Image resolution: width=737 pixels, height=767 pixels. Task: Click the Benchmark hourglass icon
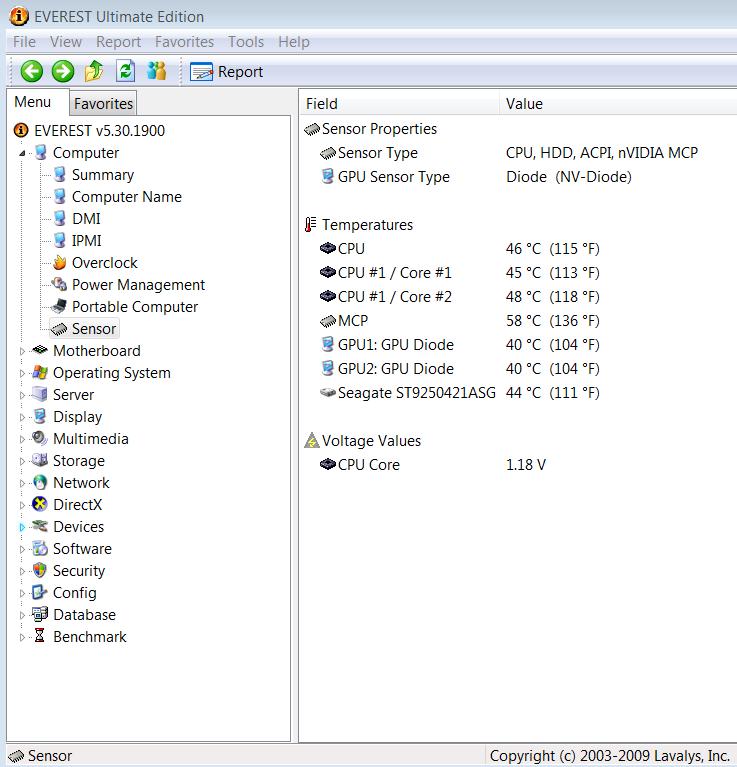40,636
